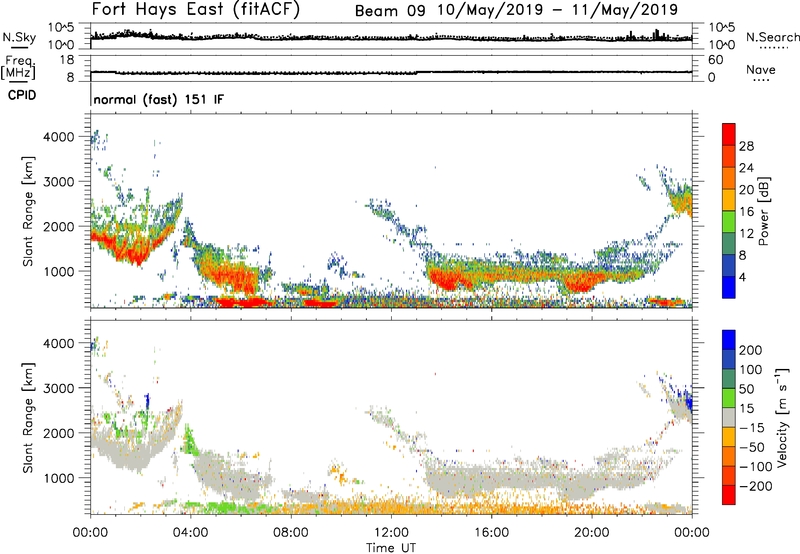The width and height of the screenshot is (800, 554).
Task: Click the light green 50 velocity colorbar segment
Action: click(x=729, y=398)
